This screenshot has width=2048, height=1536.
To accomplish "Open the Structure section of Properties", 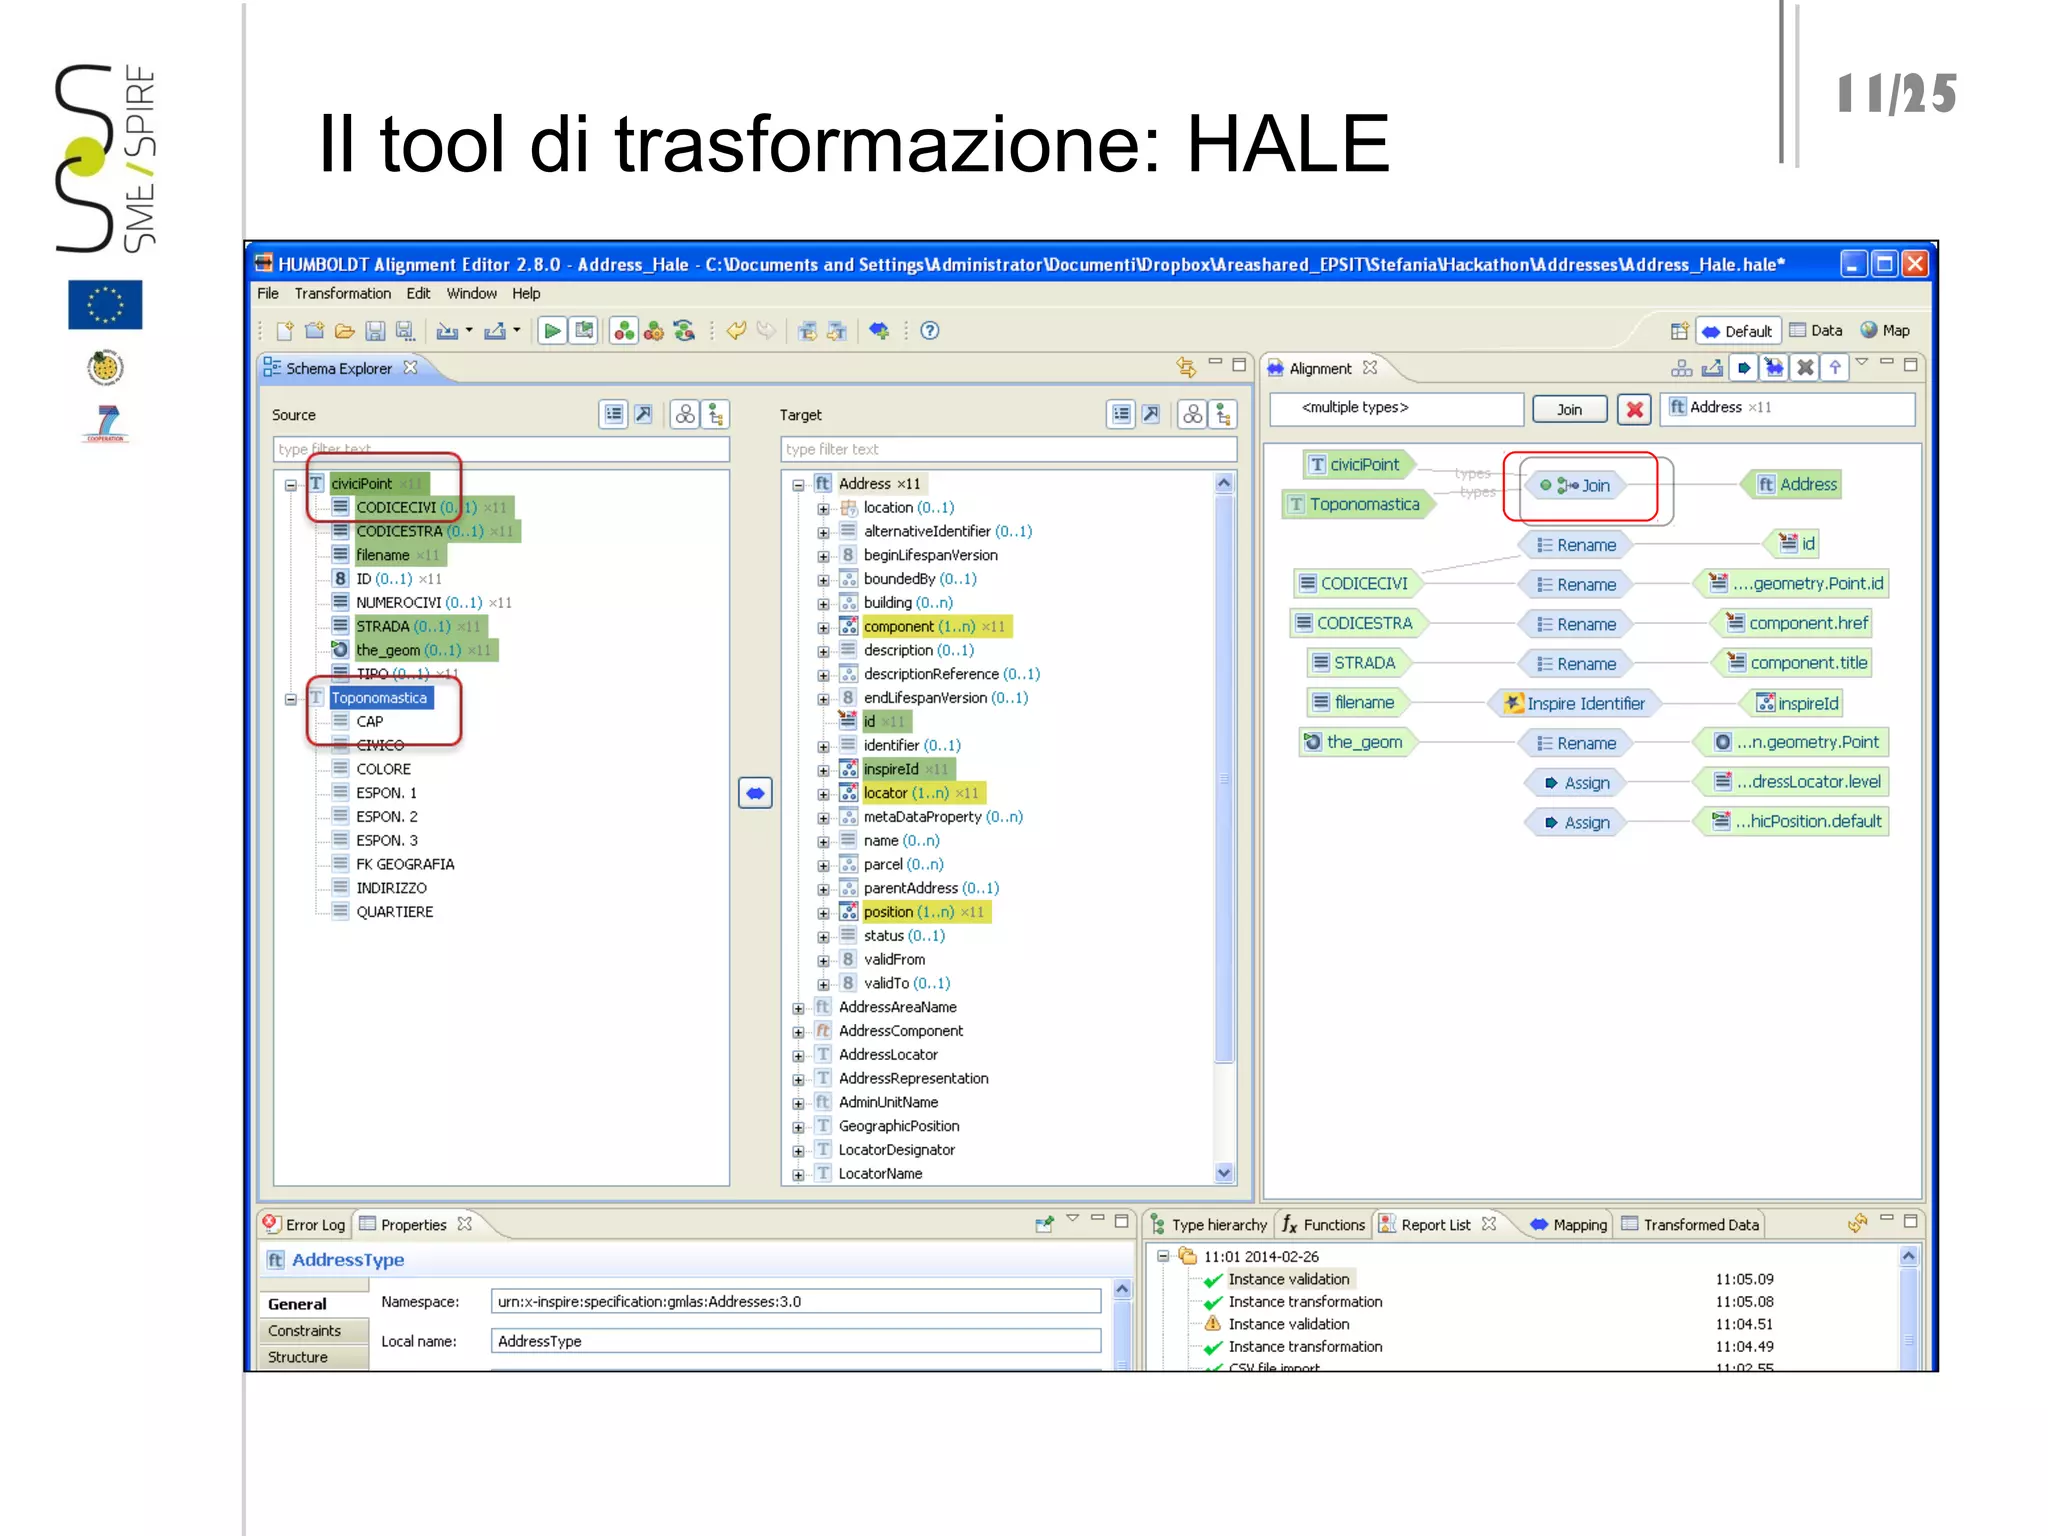I will (313, 1357).
